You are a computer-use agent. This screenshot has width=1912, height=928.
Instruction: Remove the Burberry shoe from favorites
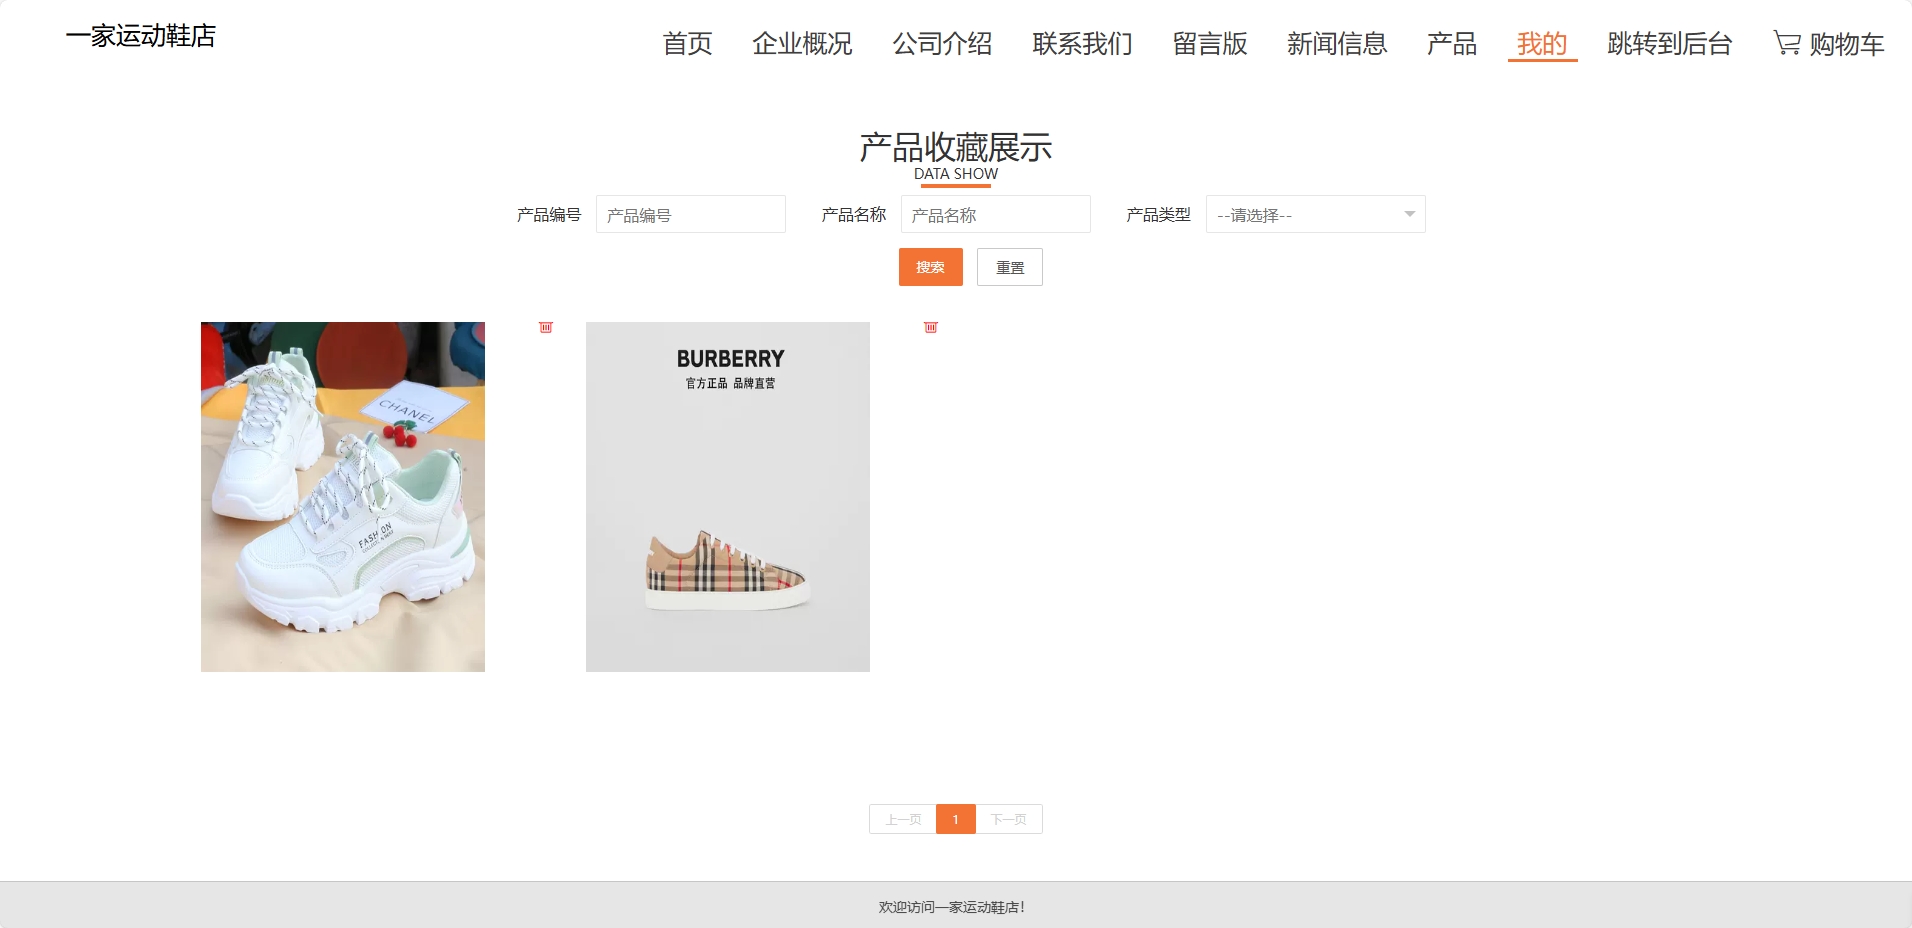[x=931, y=327]
